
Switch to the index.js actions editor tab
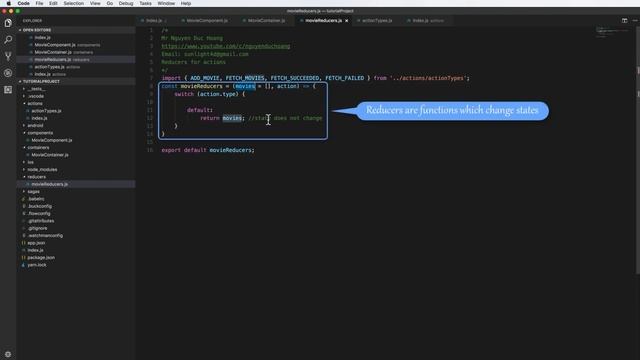tap(427, 20)
